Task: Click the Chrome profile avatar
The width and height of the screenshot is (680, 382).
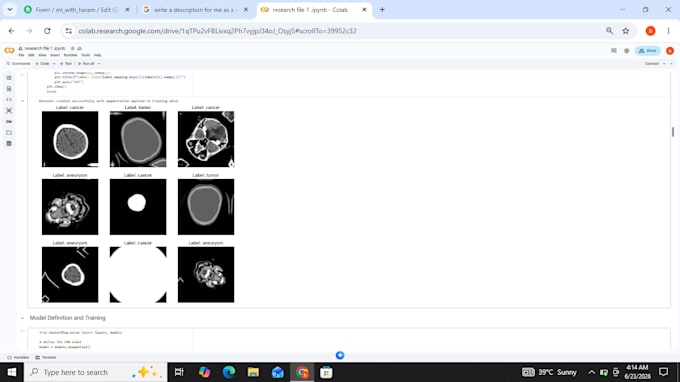Action: 651,31
